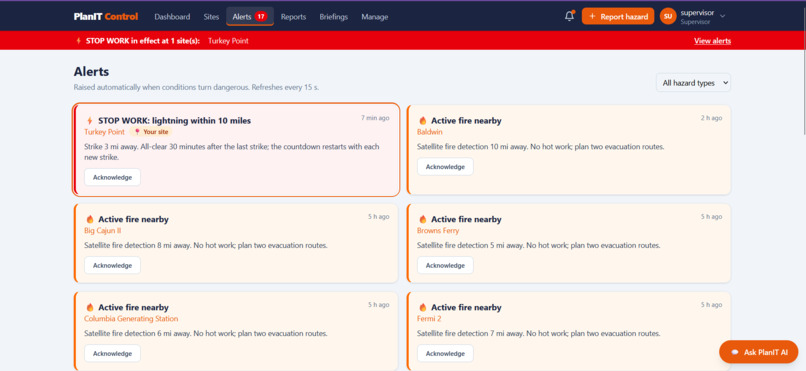Click the Report hazard button

coord(618,16)
